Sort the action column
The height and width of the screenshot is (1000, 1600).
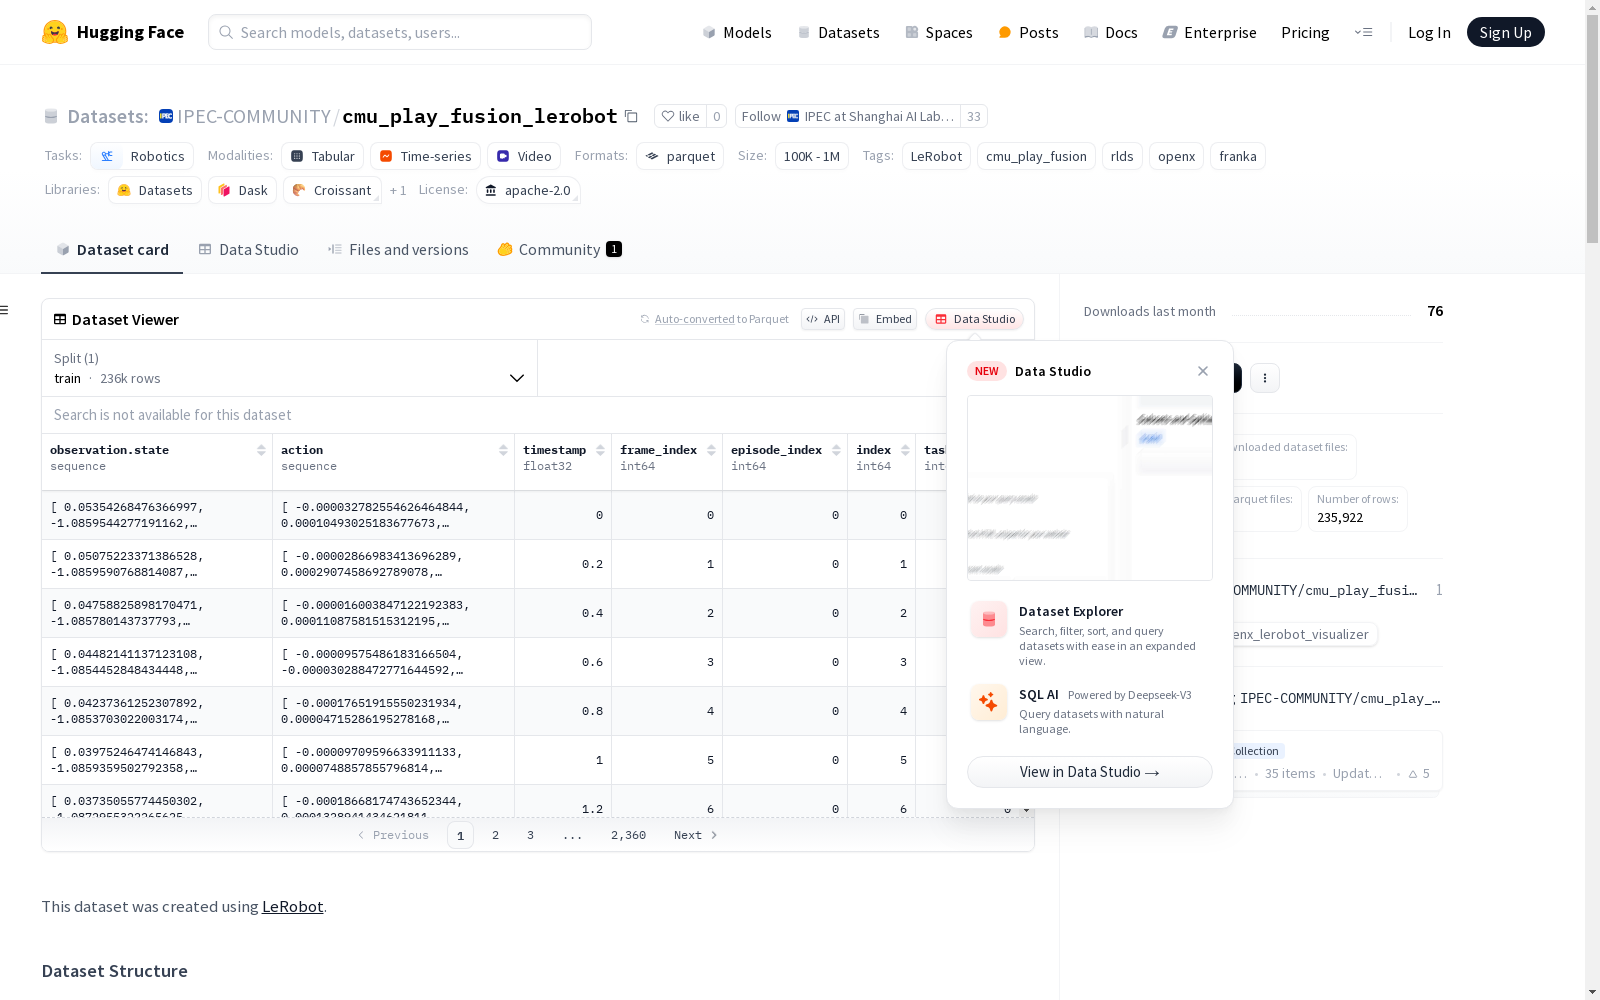click(x=503, y=450)
